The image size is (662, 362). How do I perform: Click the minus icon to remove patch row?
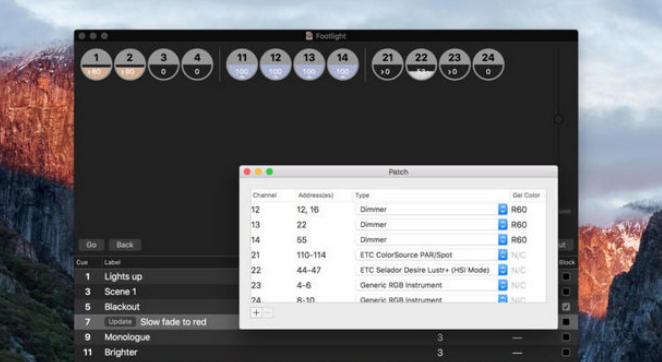click(268, 313)
